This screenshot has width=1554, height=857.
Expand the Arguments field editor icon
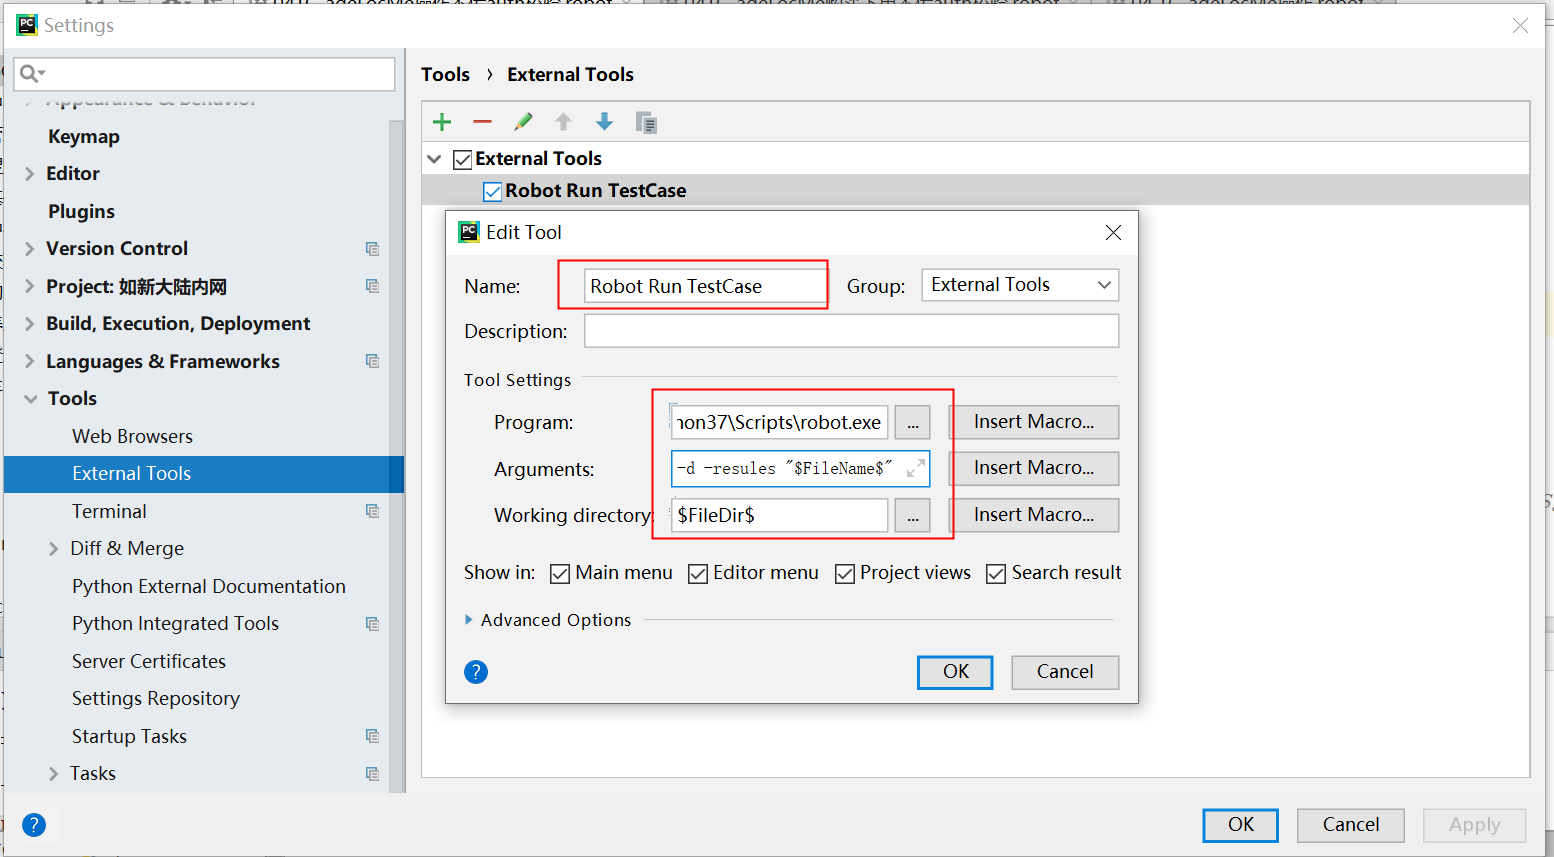click(915, 468)
